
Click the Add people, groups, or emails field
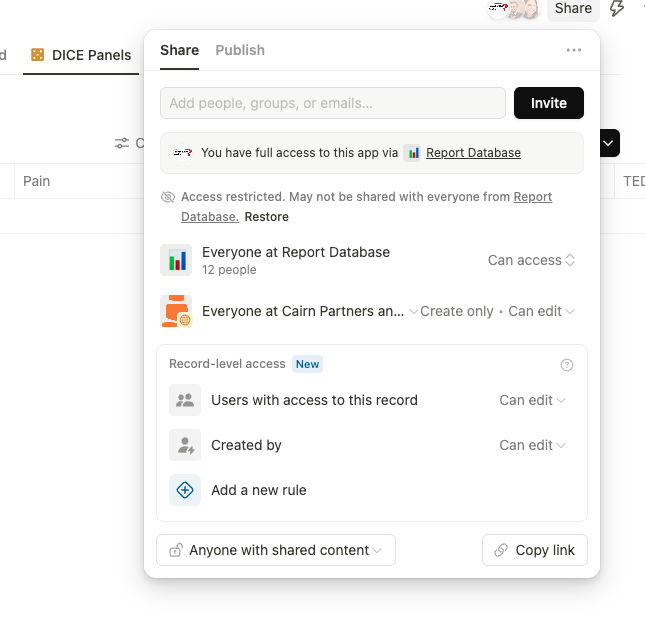coord(333,103)
